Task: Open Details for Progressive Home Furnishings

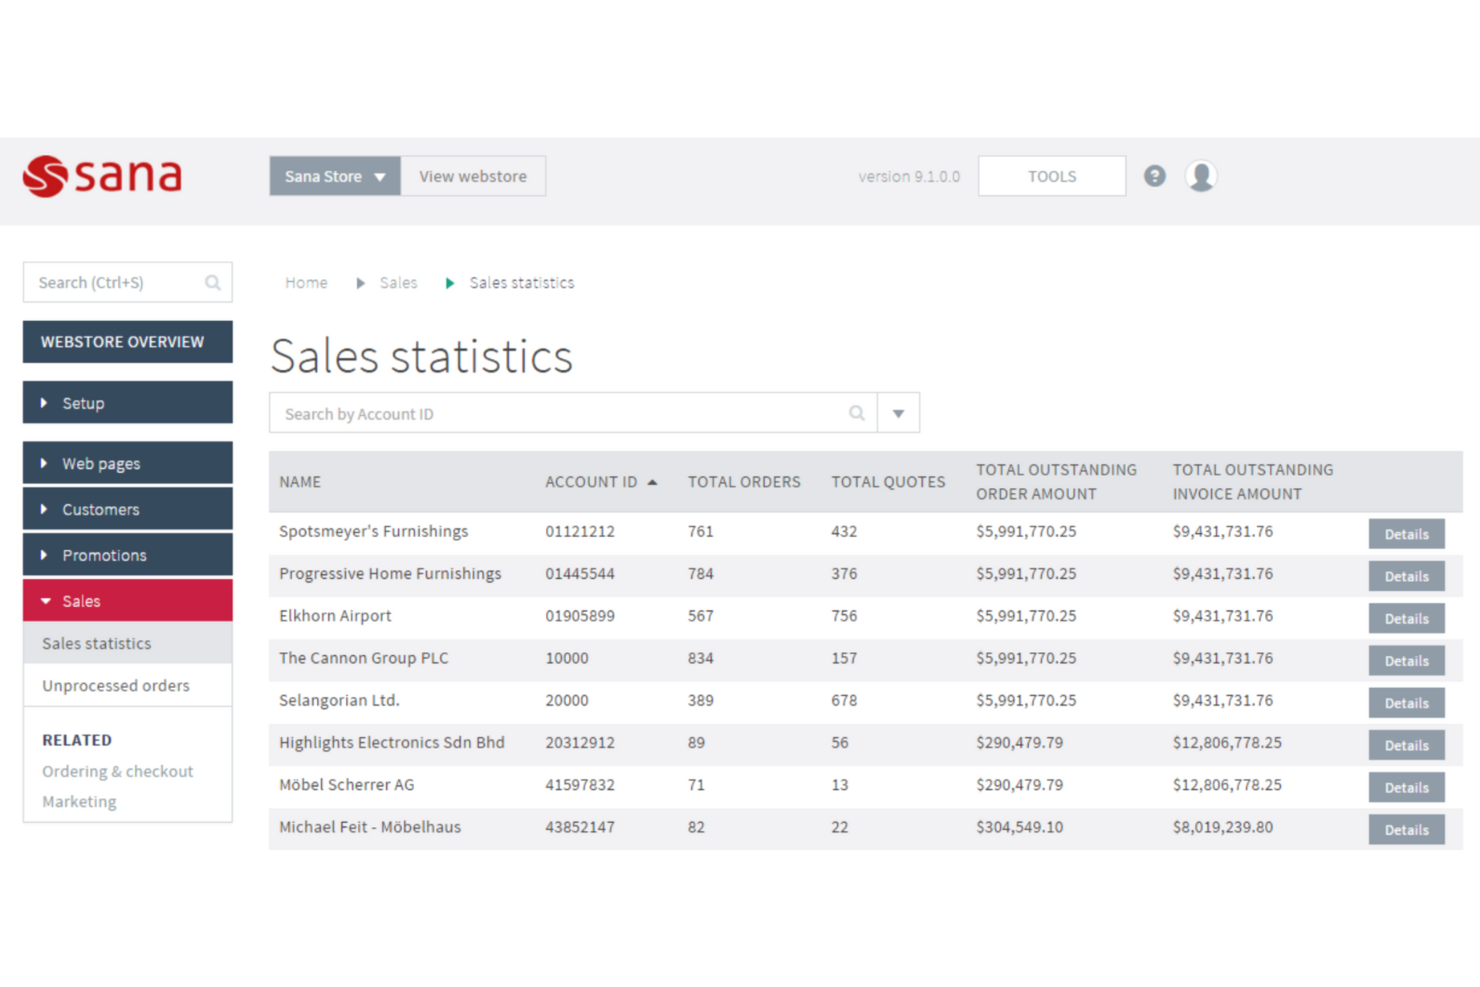Action: (x=1406, y=576)
